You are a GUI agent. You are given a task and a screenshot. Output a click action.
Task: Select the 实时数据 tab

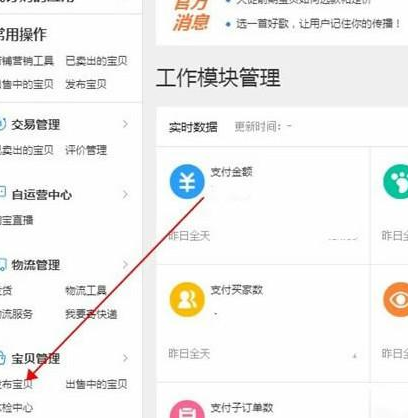point(193,127)
